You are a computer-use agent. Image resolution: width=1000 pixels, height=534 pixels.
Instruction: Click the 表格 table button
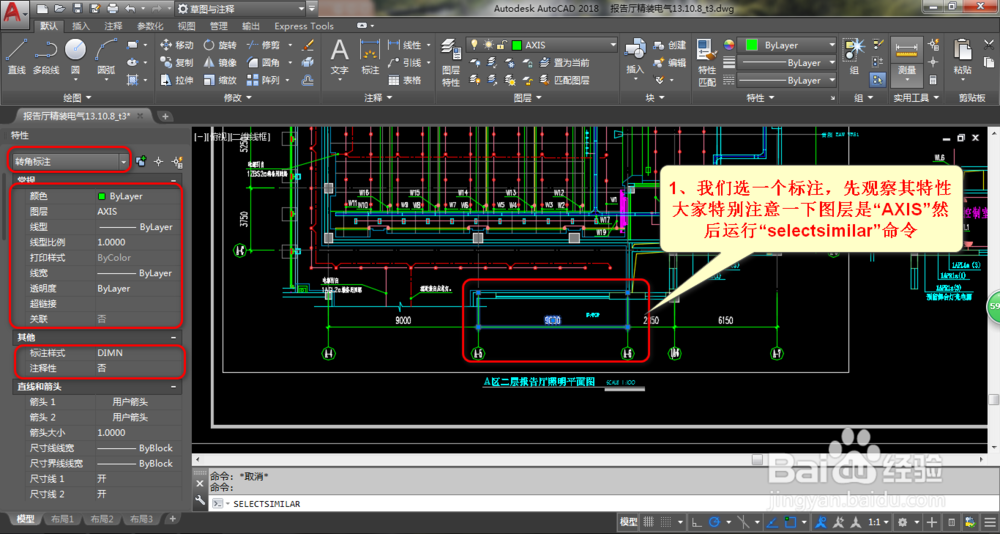[x=405, y=80]
